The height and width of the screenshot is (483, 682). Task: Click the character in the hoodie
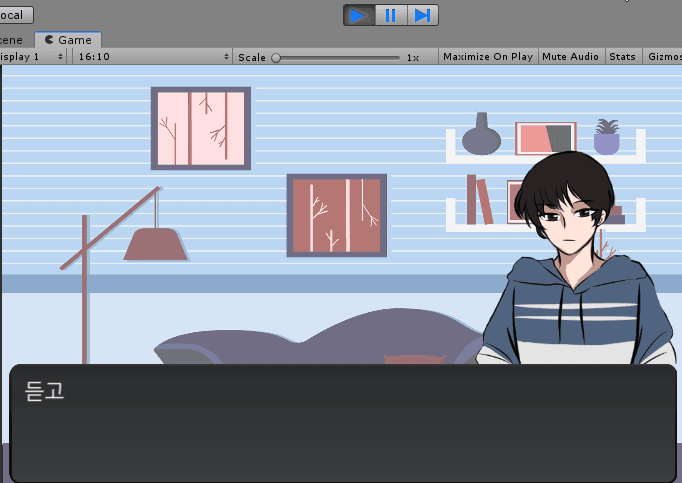[x=576, y=259]
